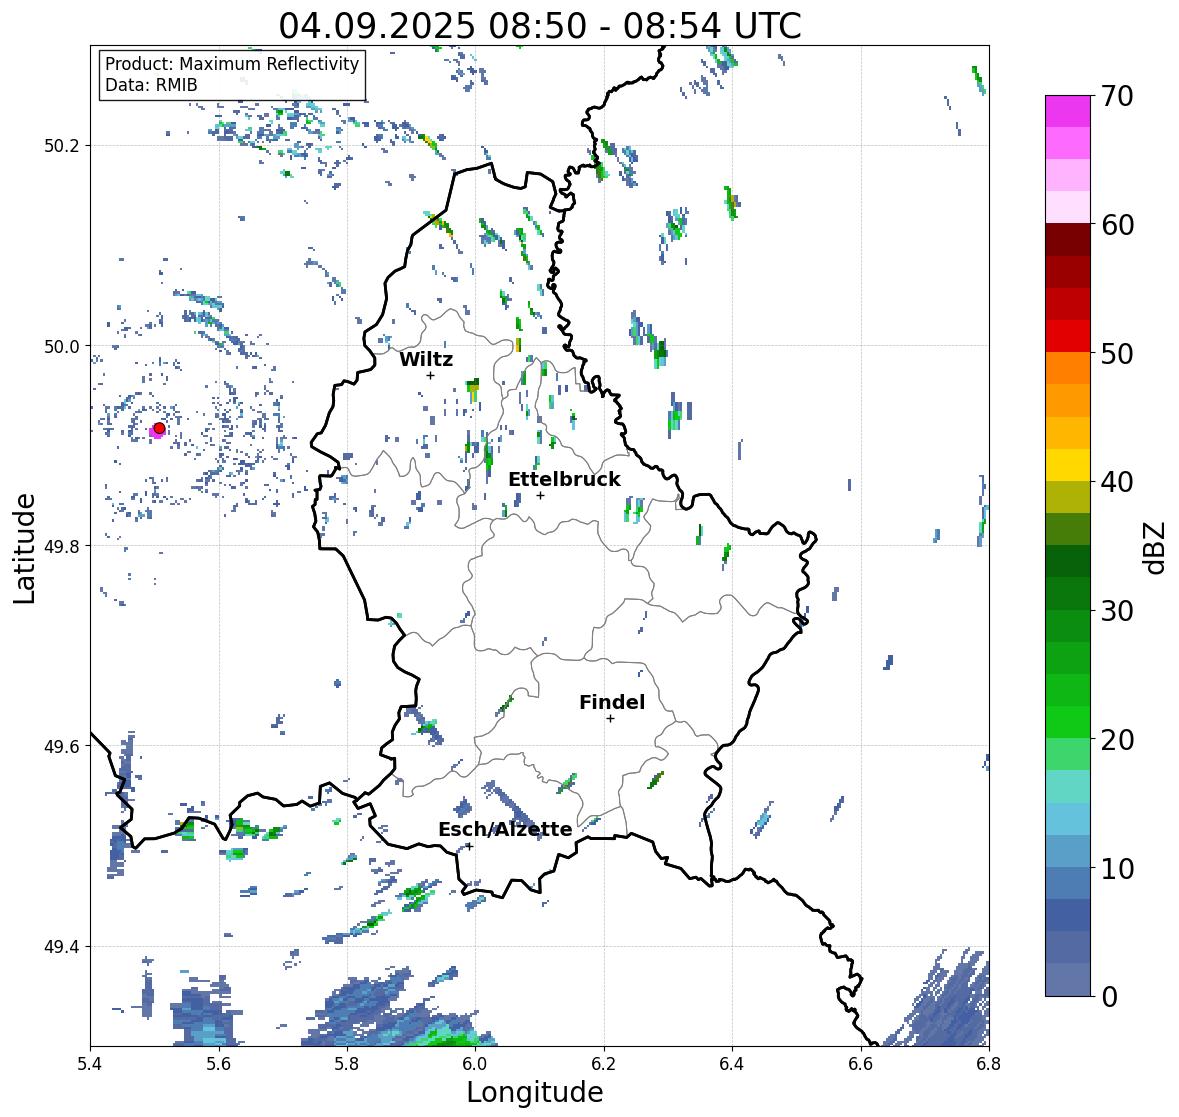Click the bright red 50 dBZ colorbar segment
This screenshot has width=1179, height=1117.
[x=1068, y=337]
